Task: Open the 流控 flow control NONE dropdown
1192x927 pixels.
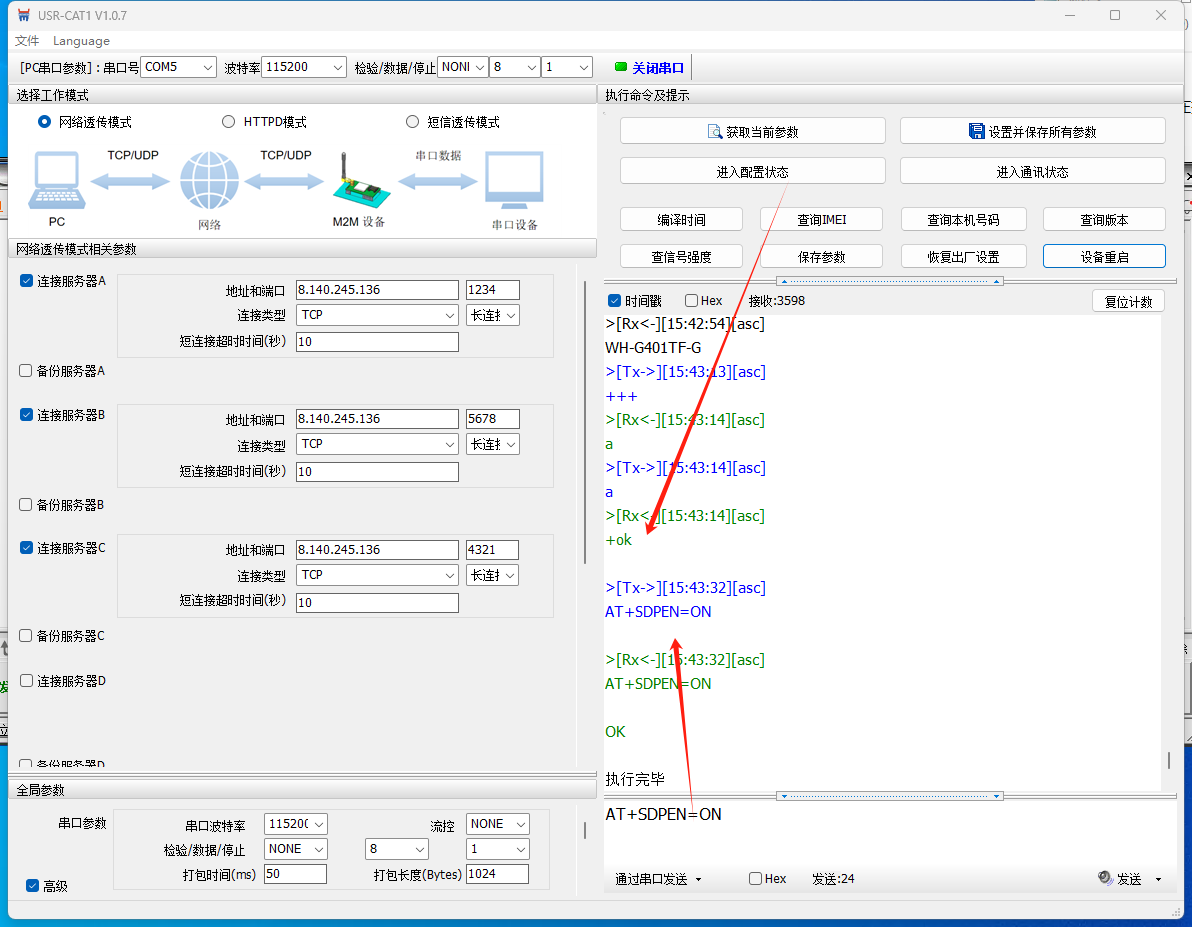Action: [498, 824]
